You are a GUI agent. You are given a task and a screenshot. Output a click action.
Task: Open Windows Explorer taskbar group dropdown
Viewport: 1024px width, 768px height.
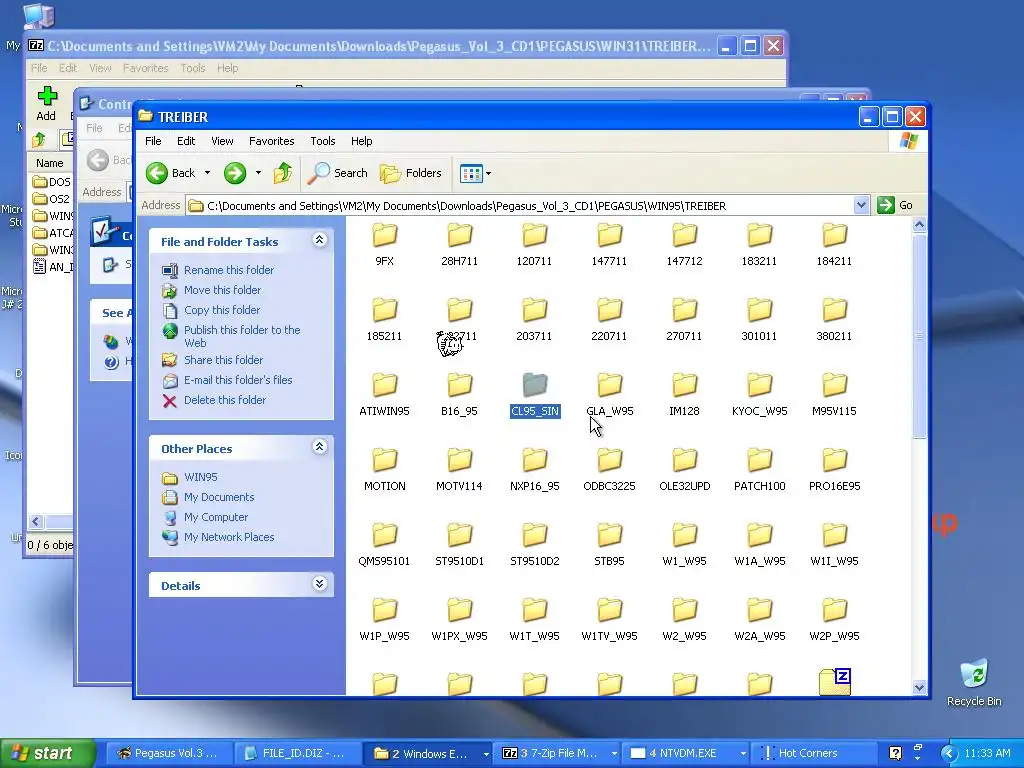pyautogui.click(x=486, y=754)
